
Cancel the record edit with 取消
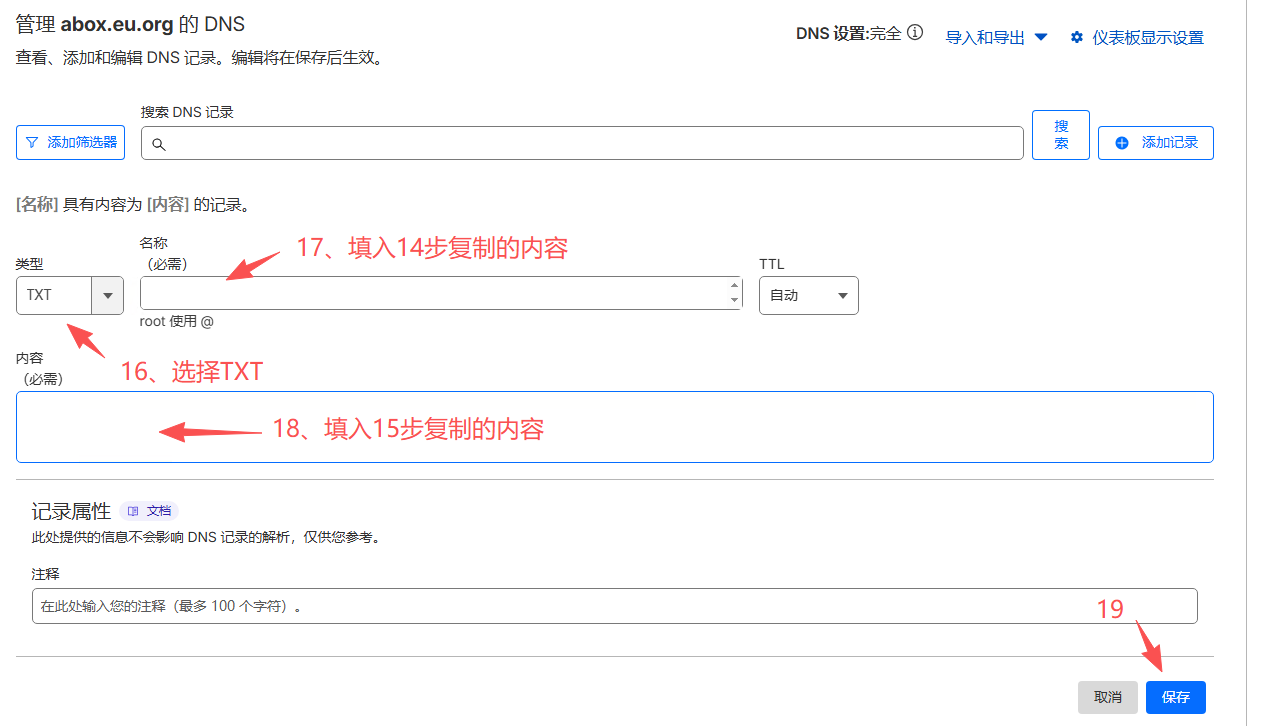[x=1107, y=697]
